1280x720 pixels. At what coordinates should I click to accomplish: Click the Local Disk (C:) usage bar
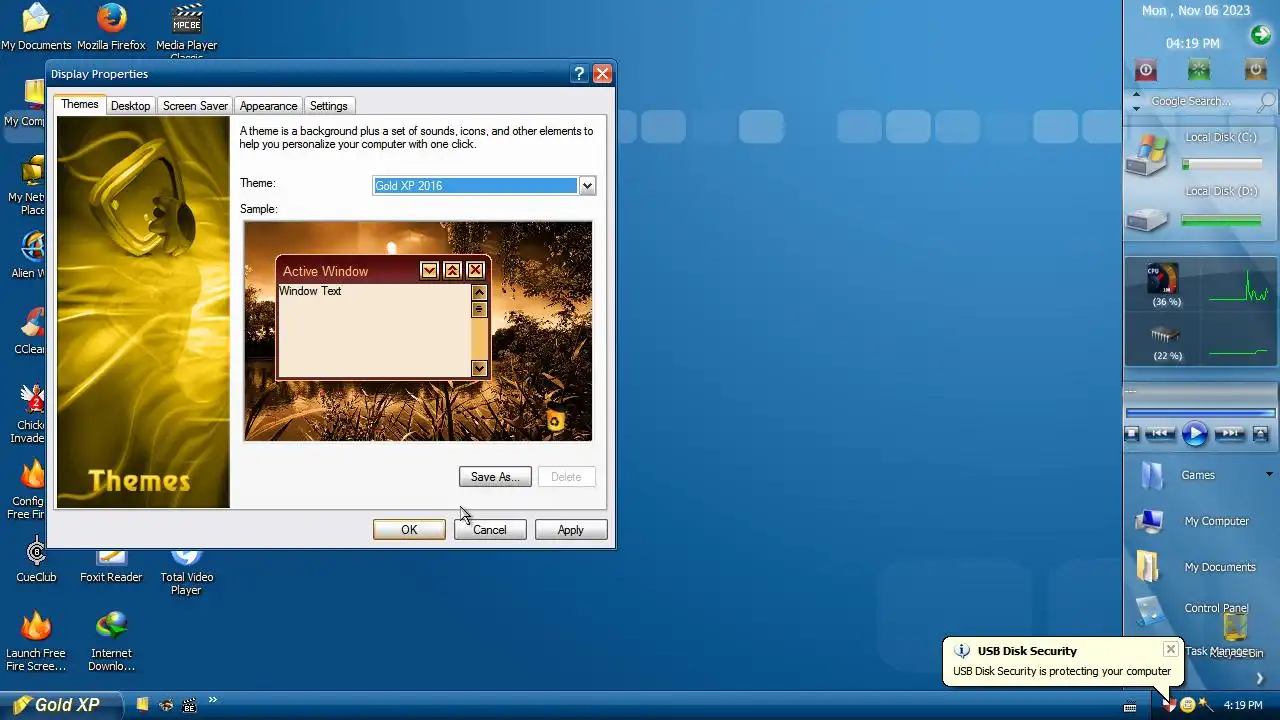pyautogui.click(x=1222, y=165)
